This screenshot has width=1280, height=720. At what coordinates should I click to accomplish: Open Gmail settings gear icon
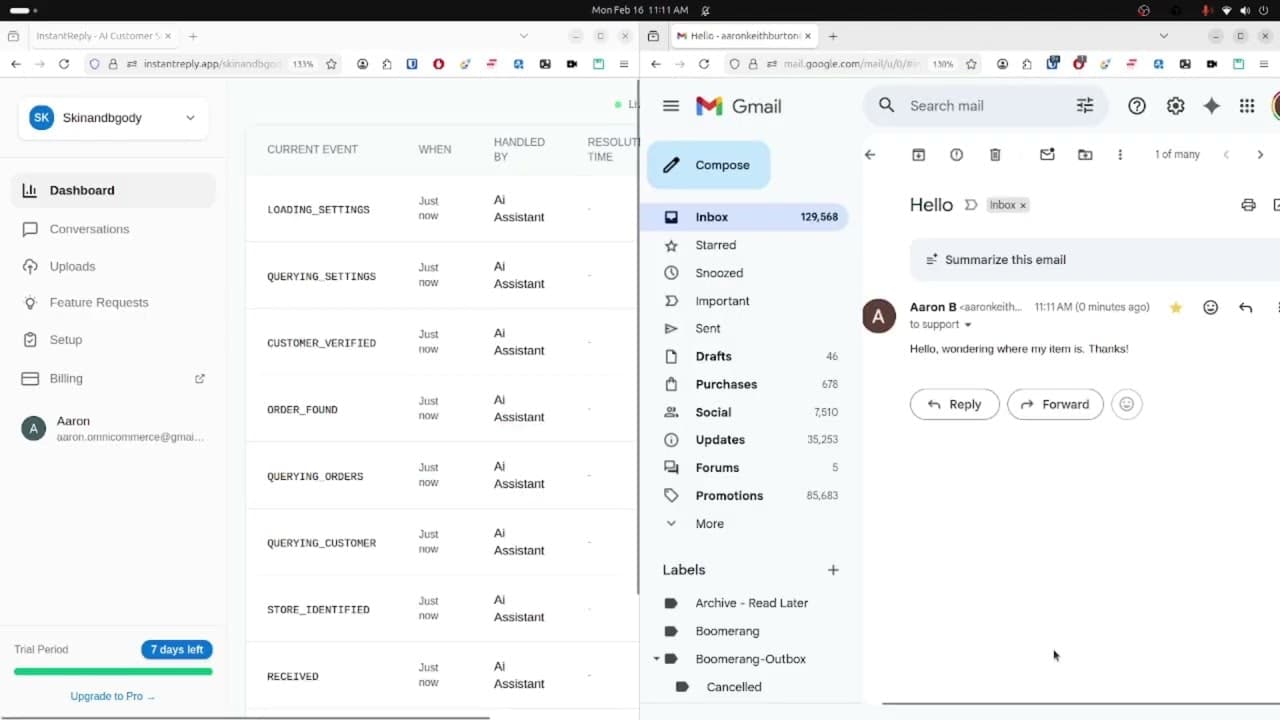click(1176, 105)
